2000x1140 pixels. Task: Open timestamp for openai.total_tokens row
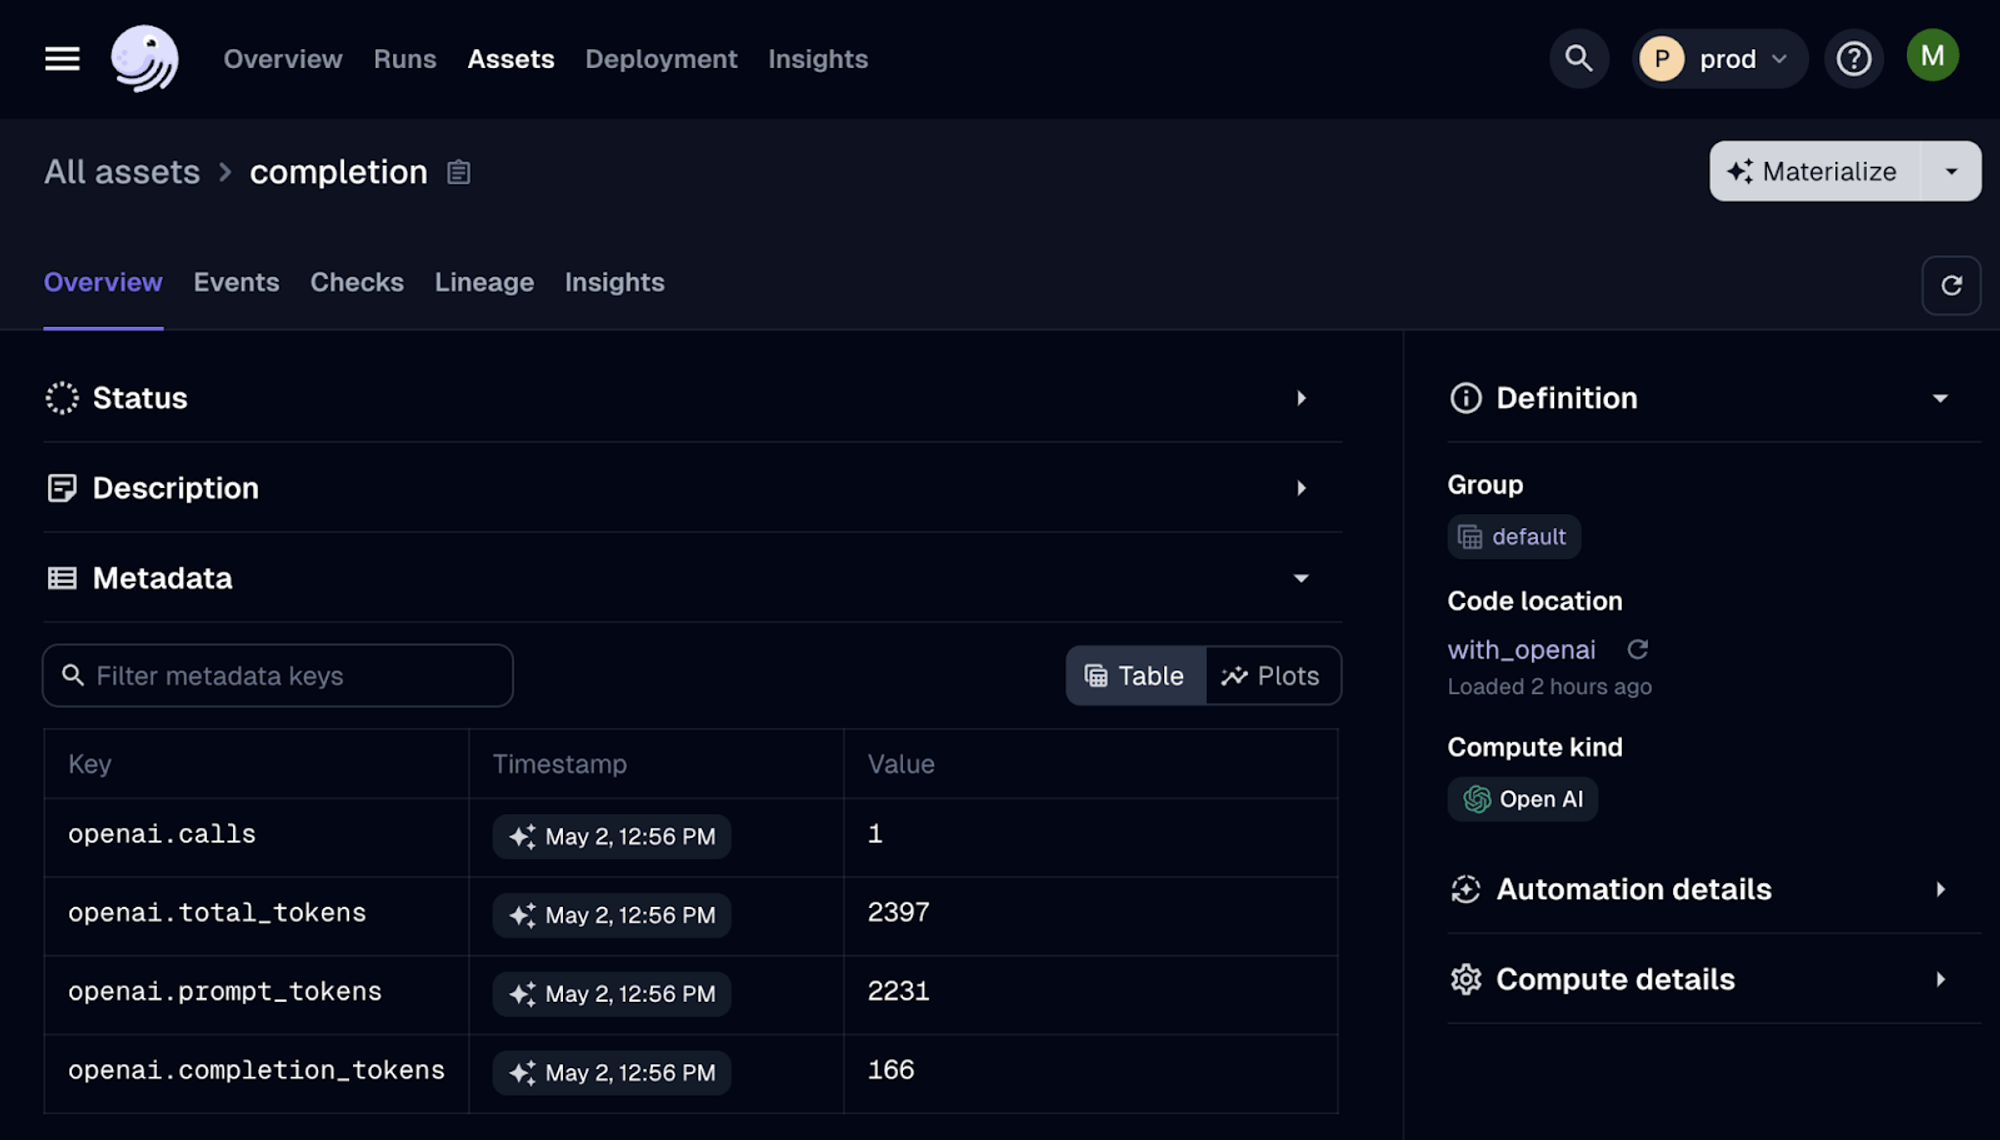click(x=612, y=915)
